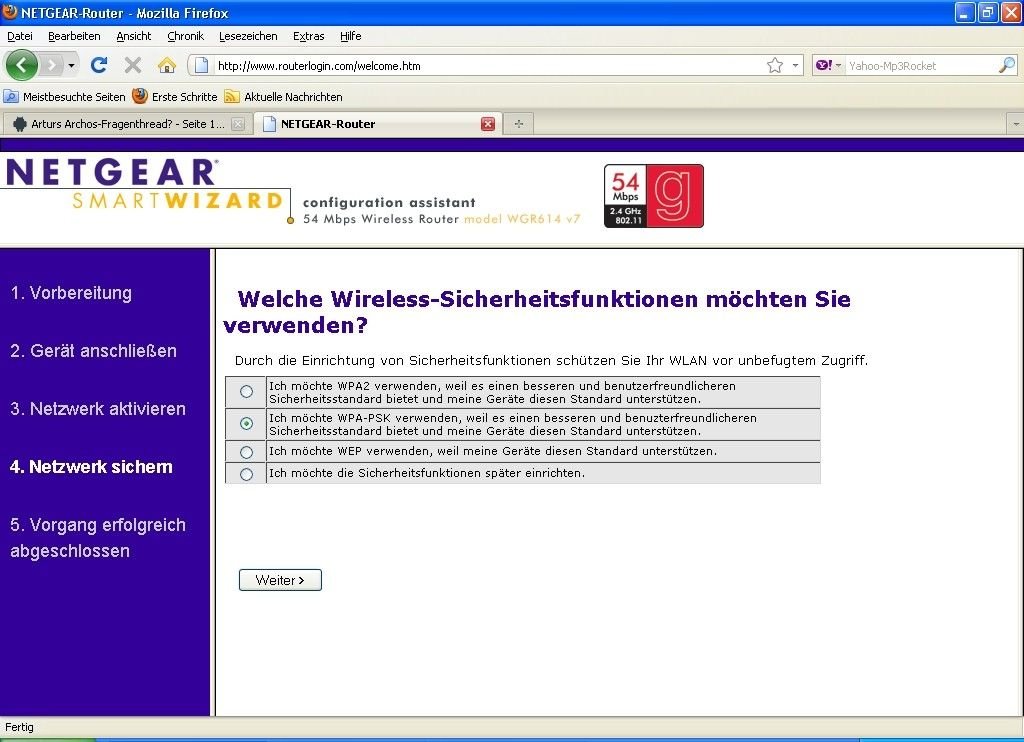This screenshot has height=742, width=1024.
Task: Click the page icon in the address bar
Action: (x=202, y=65)
